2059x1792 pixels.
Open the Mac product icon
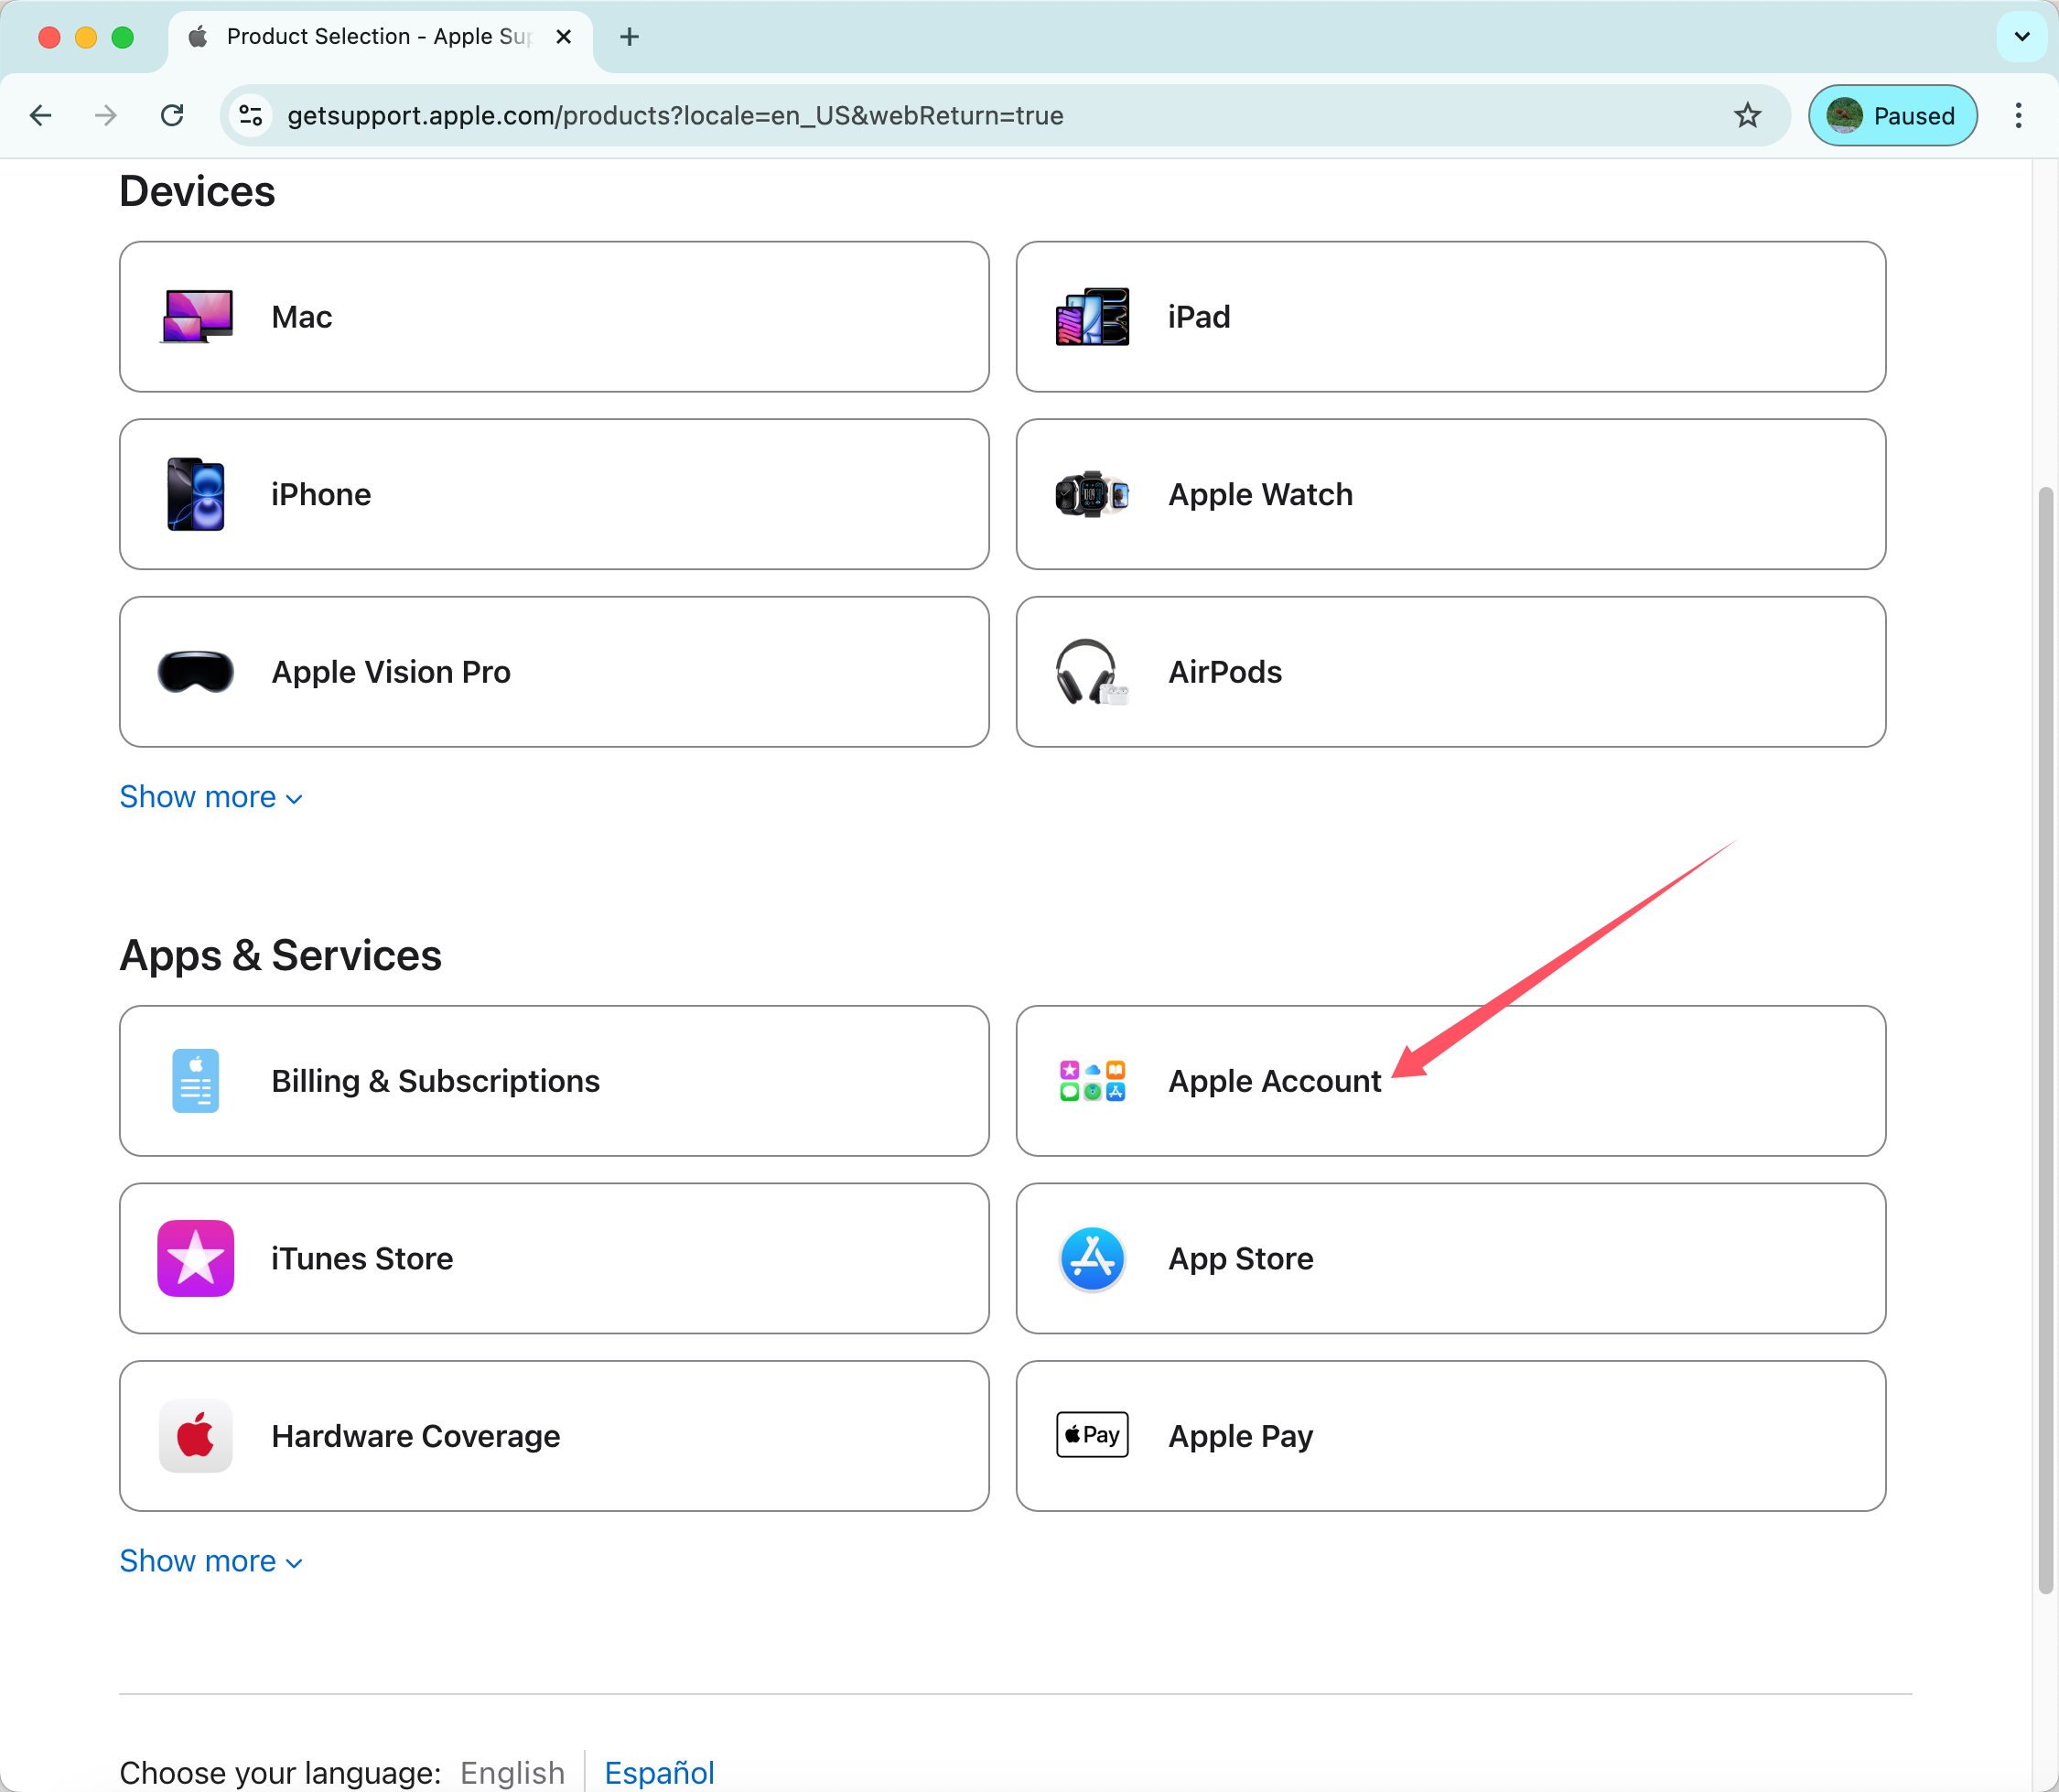(x=196, y=317)
